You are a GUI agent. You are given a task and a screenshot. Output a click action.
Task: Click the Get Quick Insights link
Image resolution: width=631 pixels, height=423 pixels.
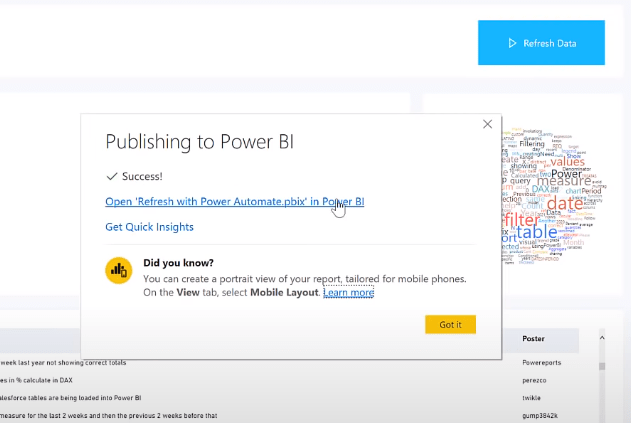pyautogui.click(x=150, y=228)
